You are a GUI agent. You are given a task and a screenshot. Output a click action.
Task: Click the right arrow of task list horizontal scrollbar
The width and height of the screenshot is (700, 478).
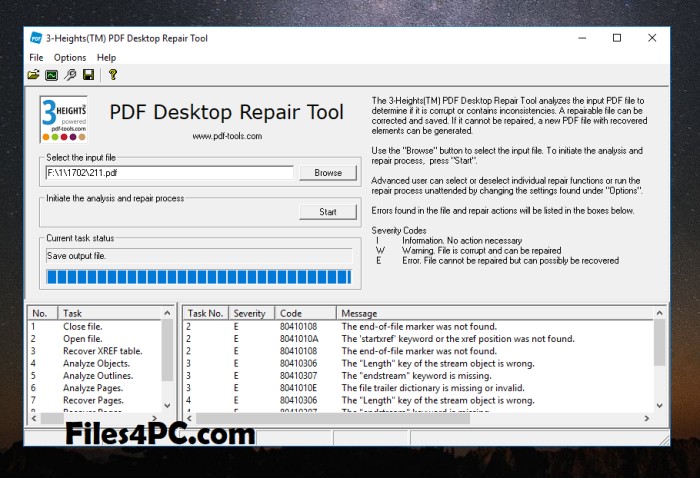pyautogui.click(x=154, y=418)
